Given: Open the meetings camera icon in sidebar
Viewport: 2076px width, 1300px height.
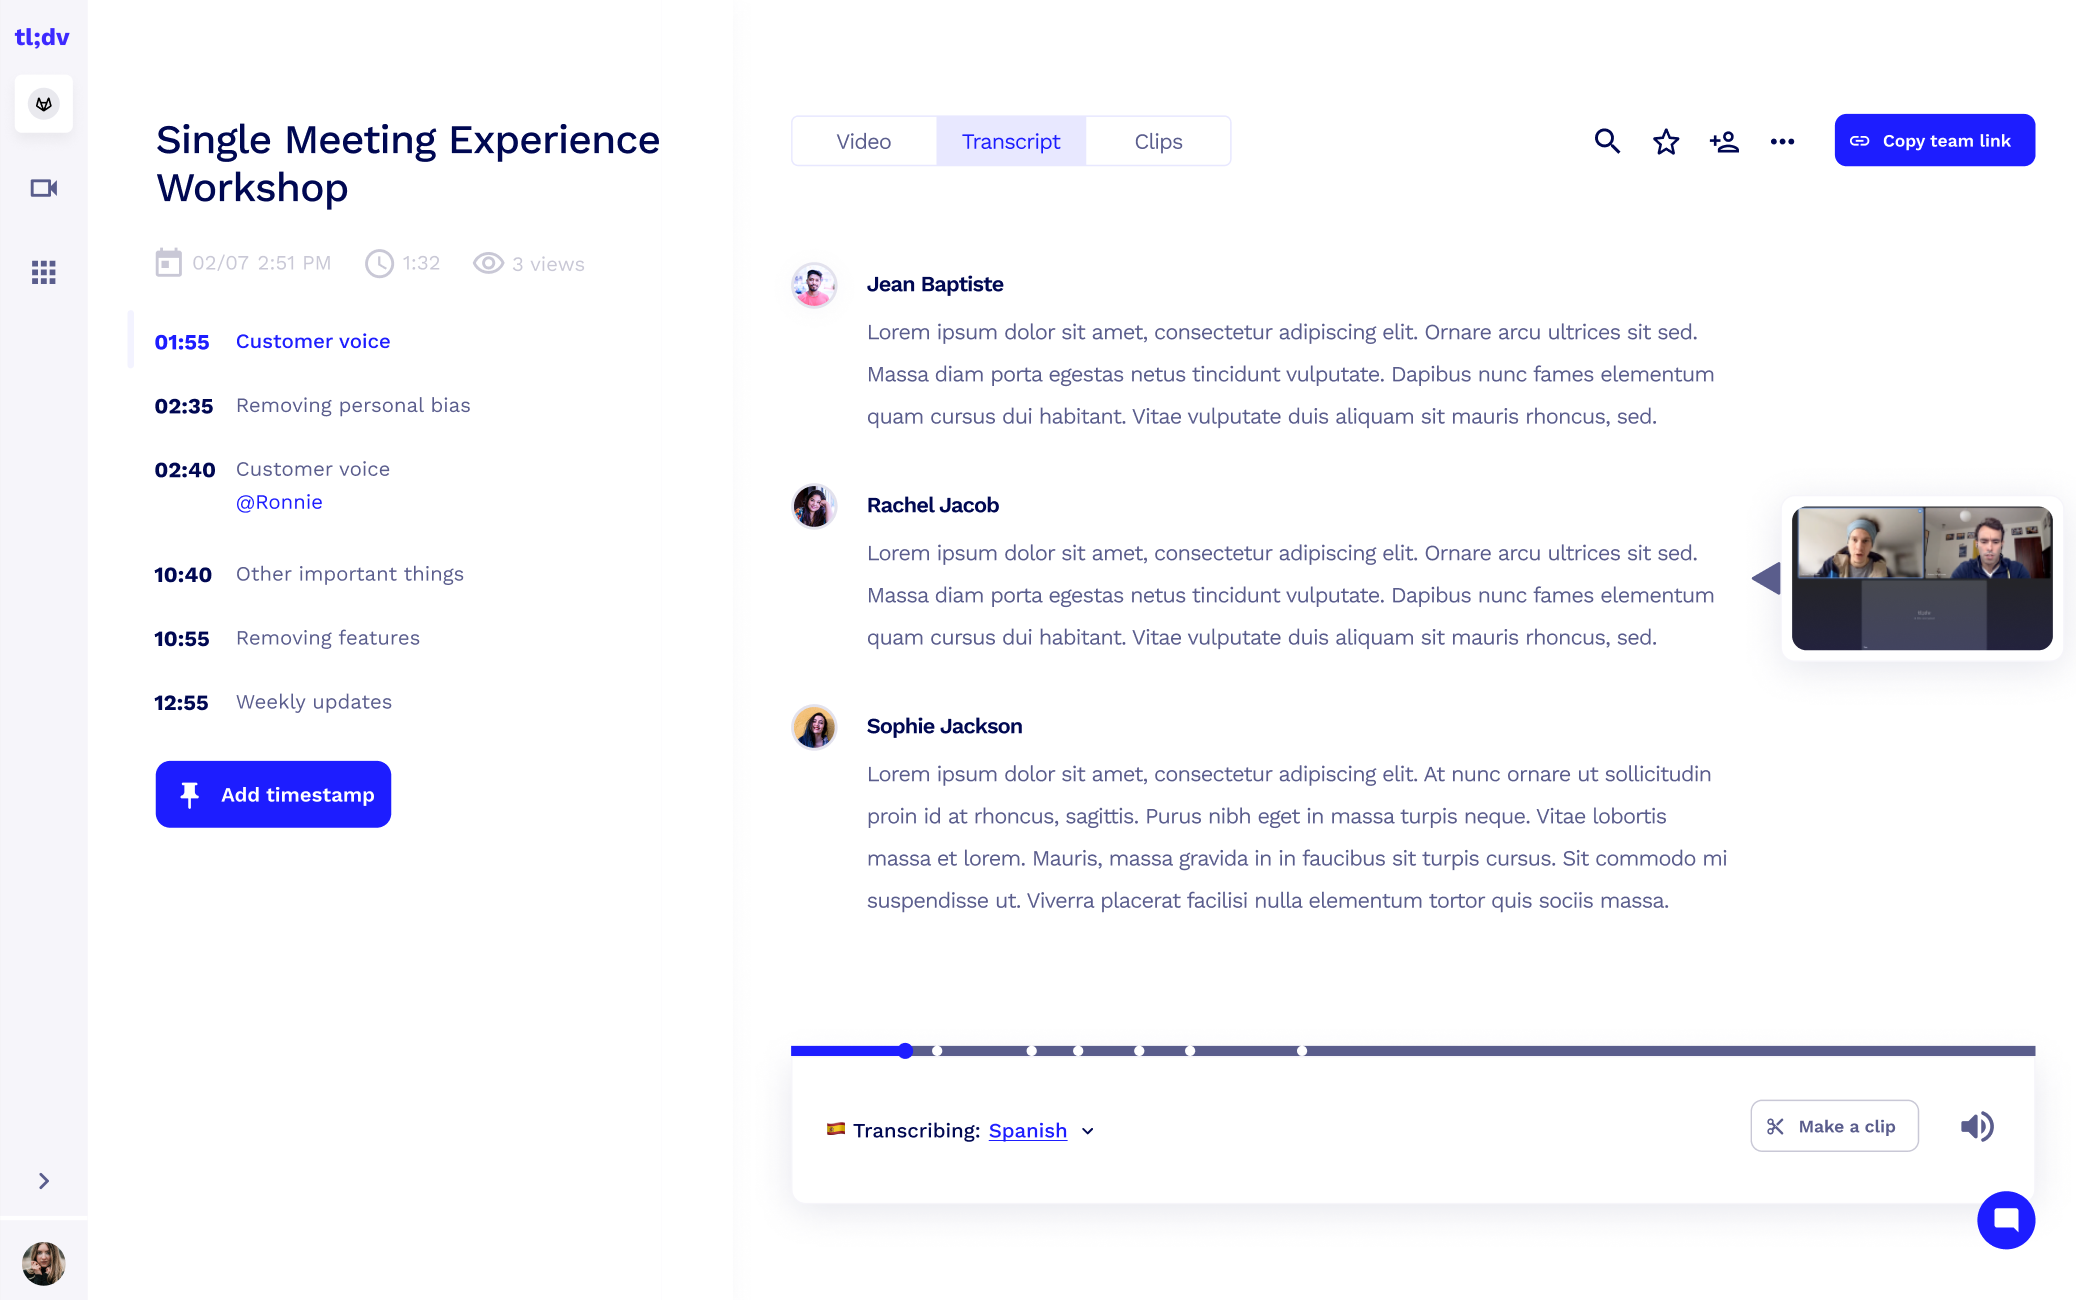Looking at the screenshot, I should 44,188.
